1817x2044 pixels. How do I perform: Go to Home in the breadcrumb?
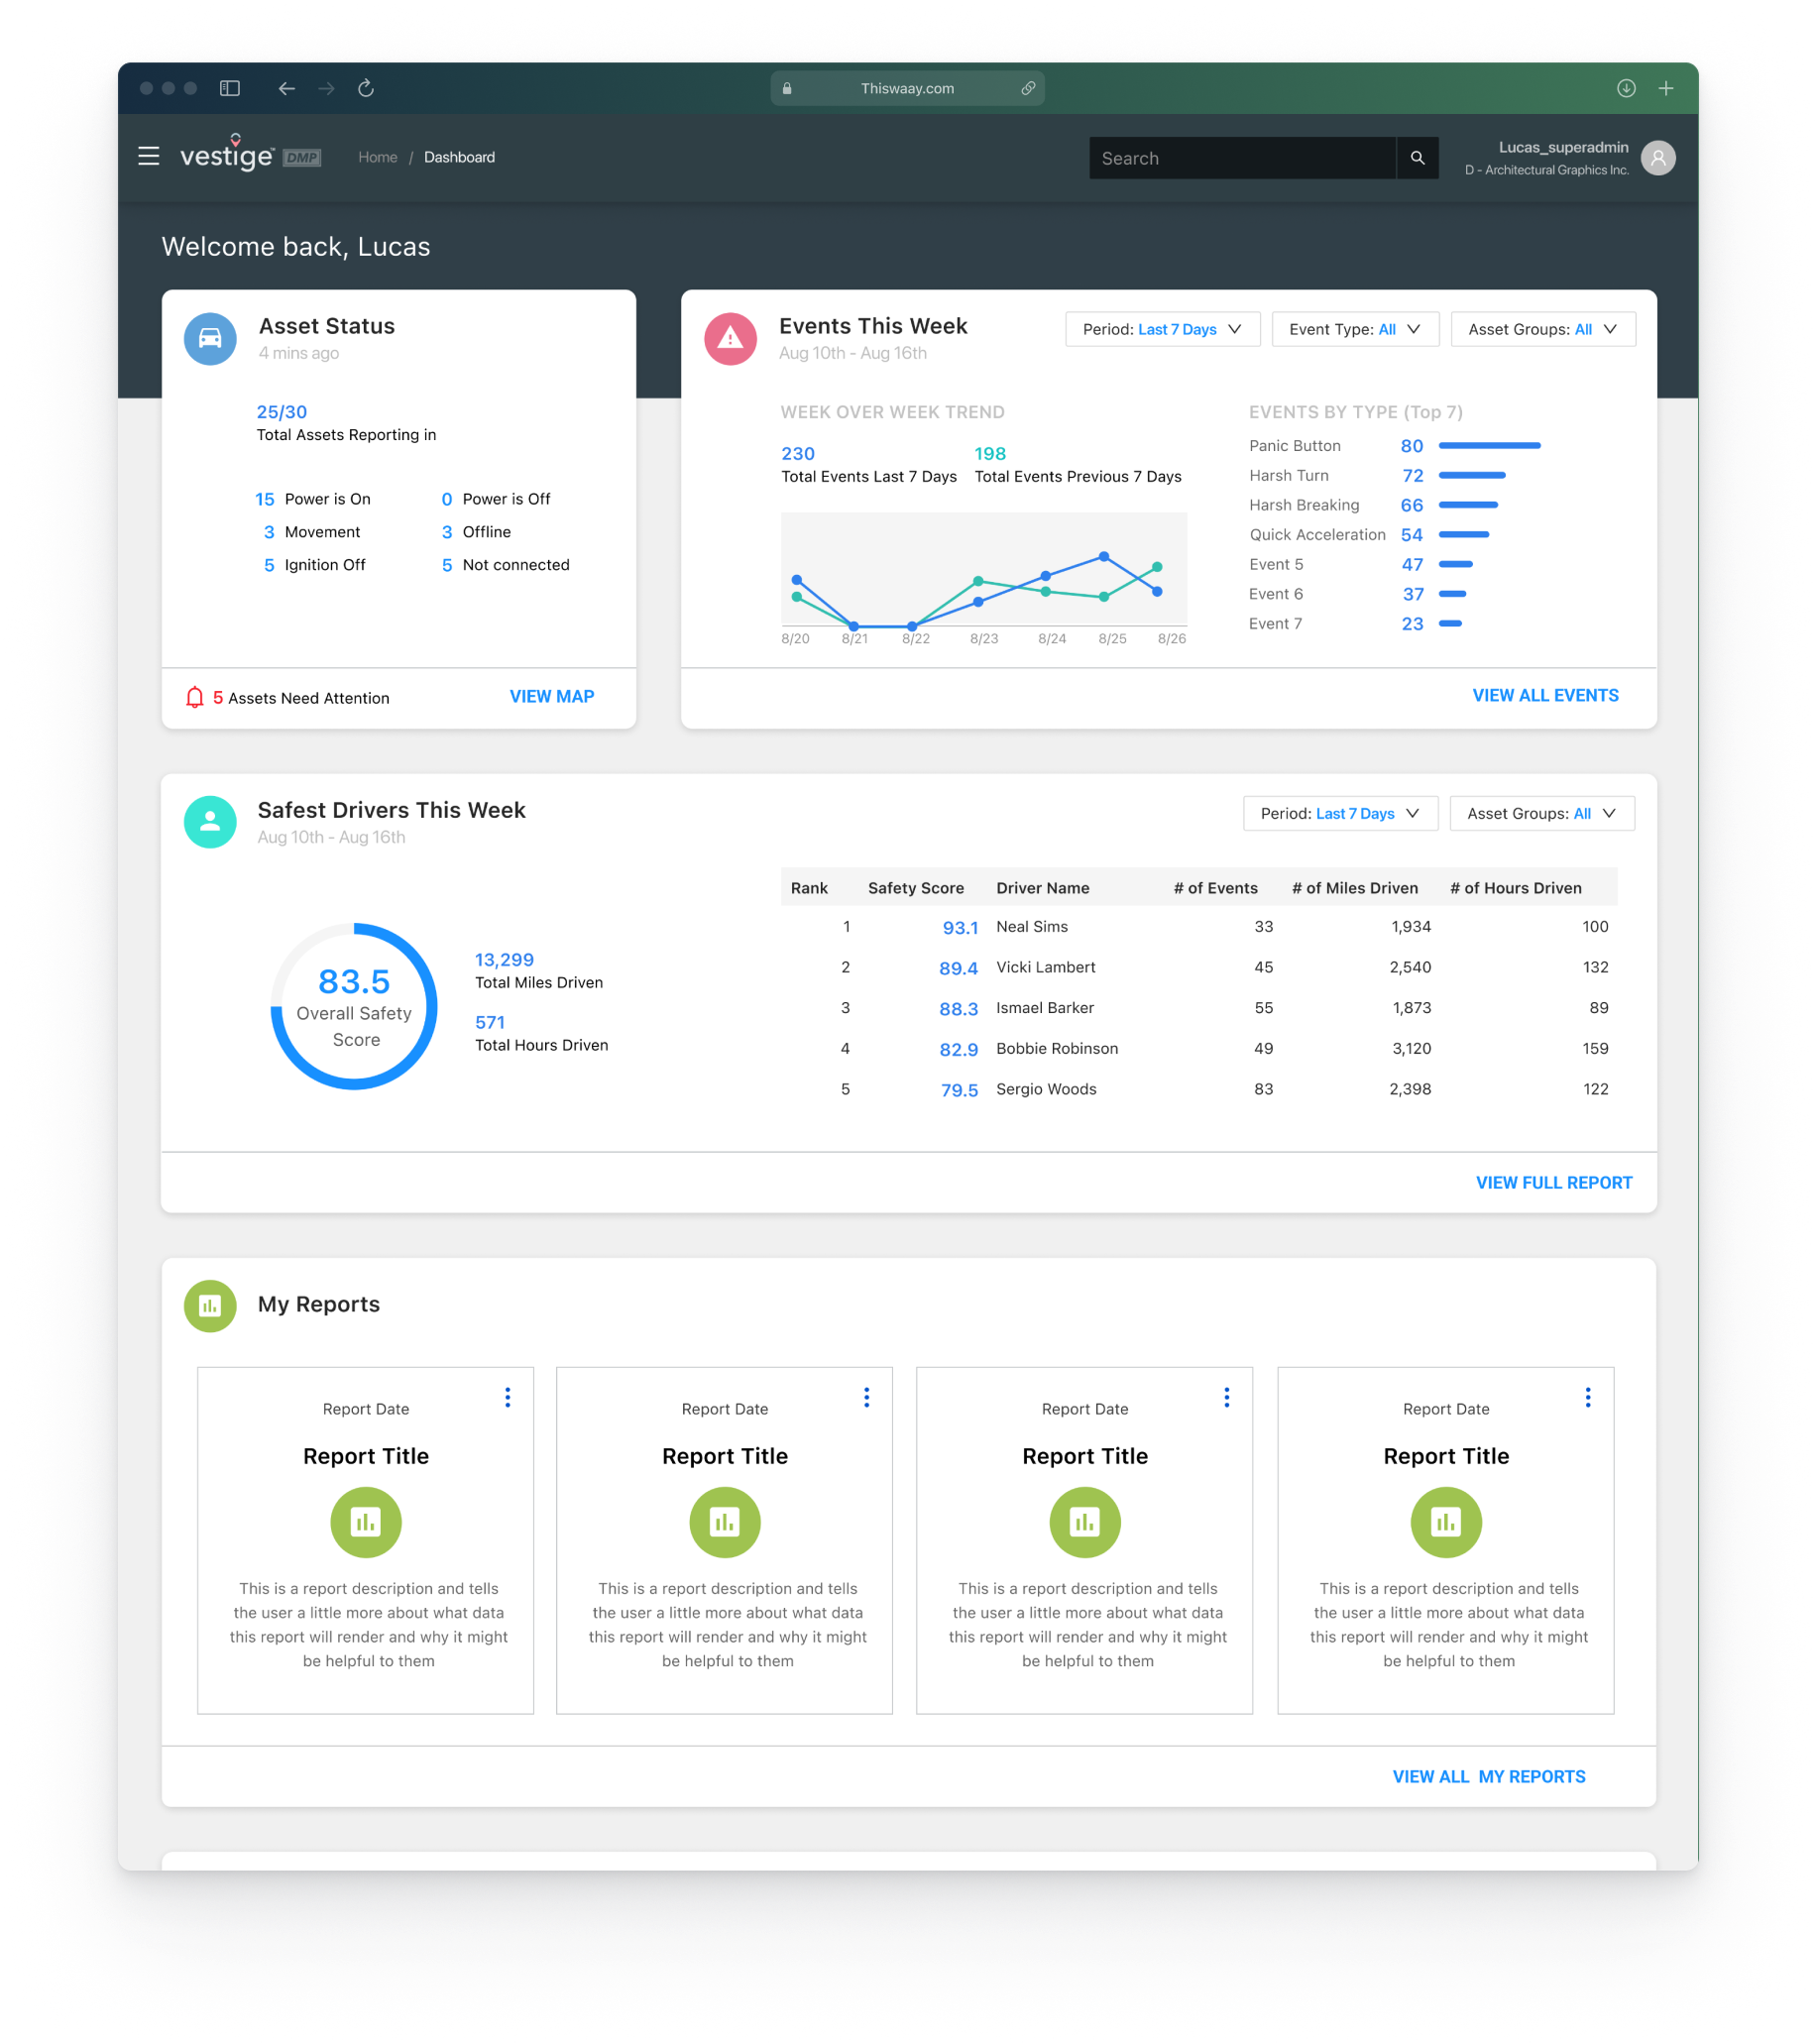pos(378,157)
